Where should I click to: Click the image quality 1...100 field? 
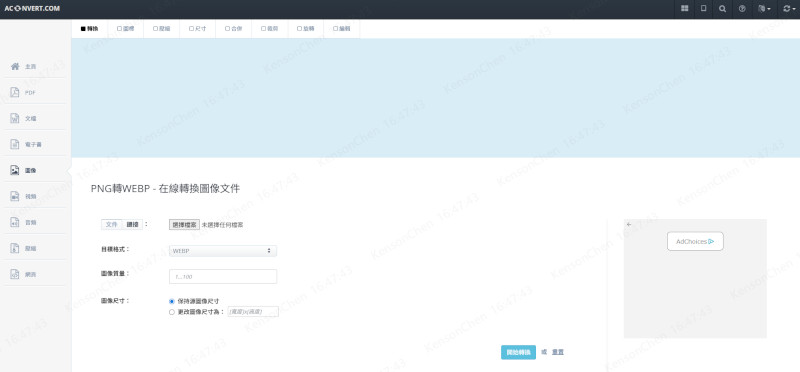[223, 277]
